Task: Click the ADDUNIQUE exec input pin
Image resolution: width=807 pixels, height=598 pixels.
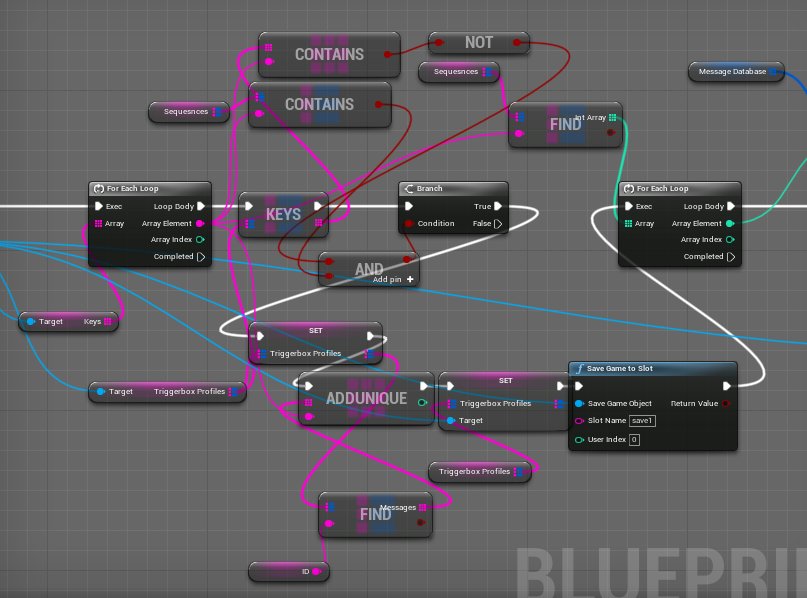Action: click(x=309, y=385)
